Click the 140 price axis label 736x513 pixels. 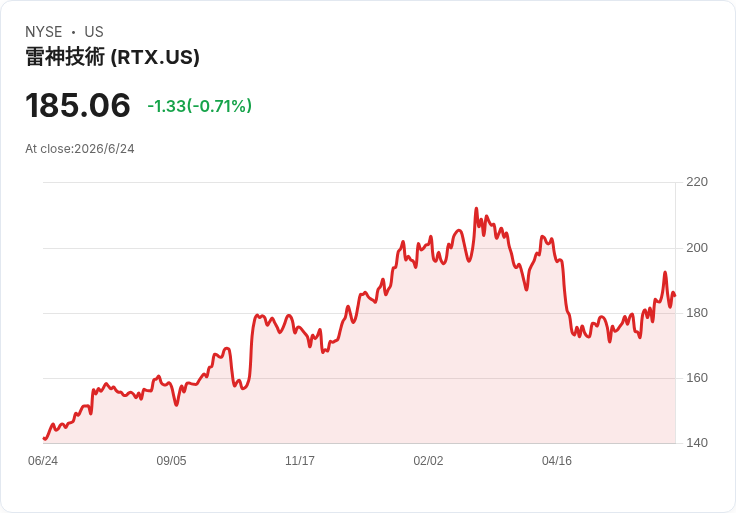(x=697, y=443)
